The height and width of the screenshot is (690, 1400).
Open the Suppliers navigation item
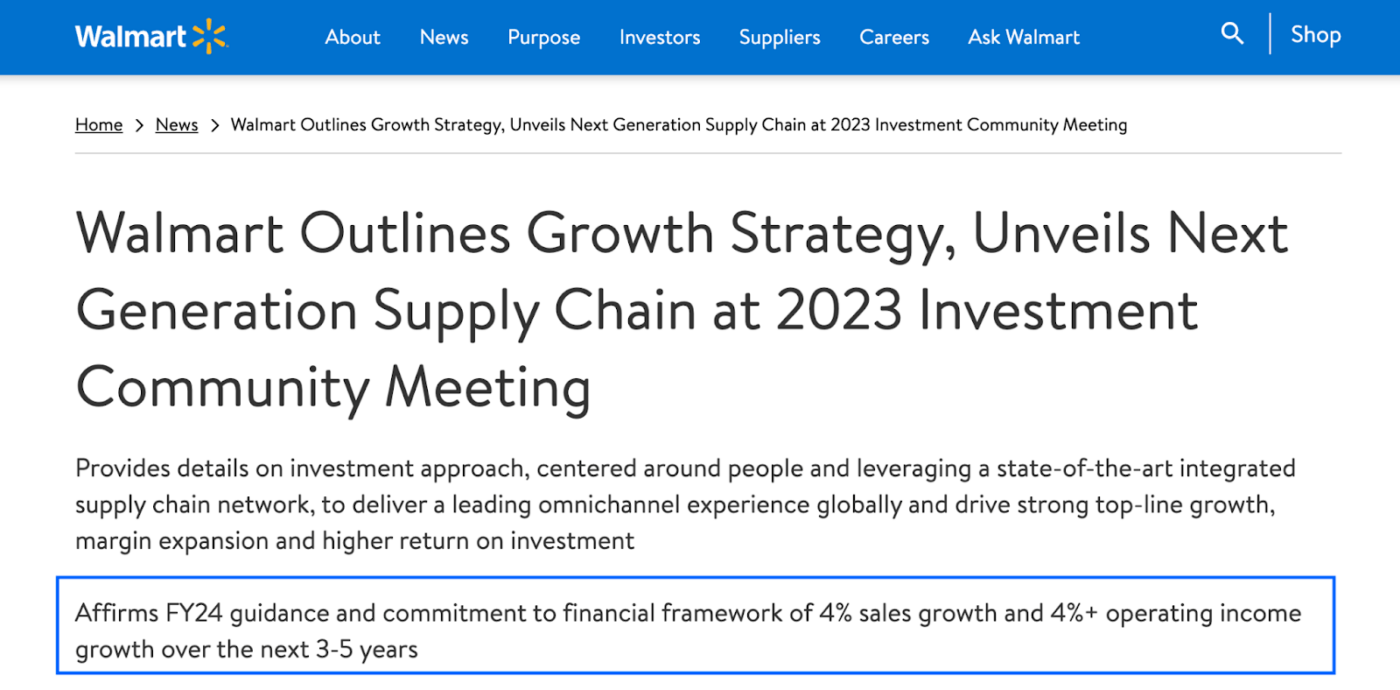point(780,37)
